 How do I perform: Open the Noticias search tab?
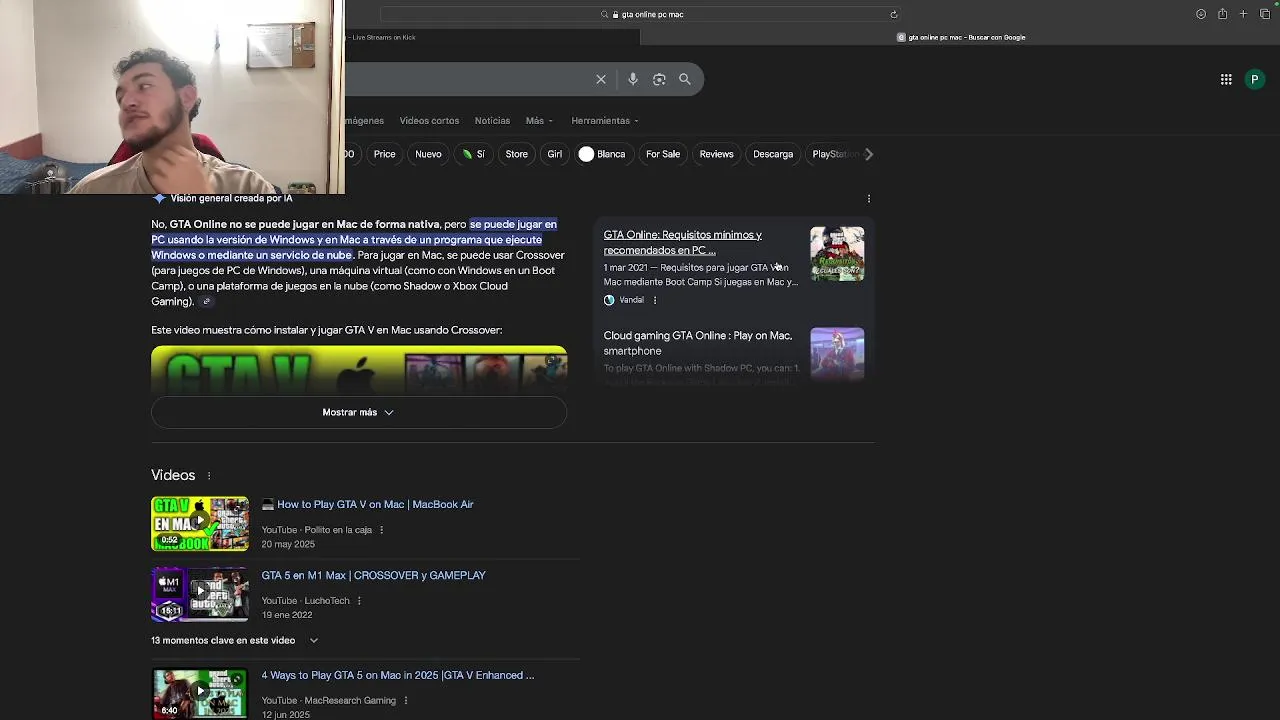coord(492,121)
